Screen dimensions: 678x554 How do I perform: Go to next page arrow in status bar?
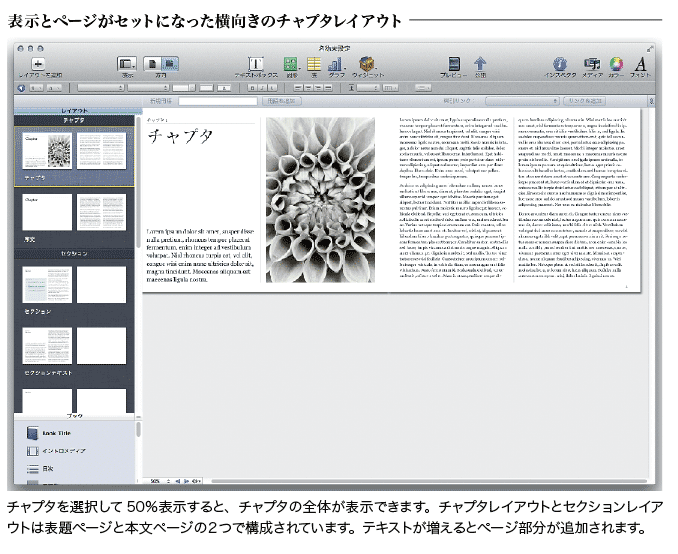click(186, 481)
